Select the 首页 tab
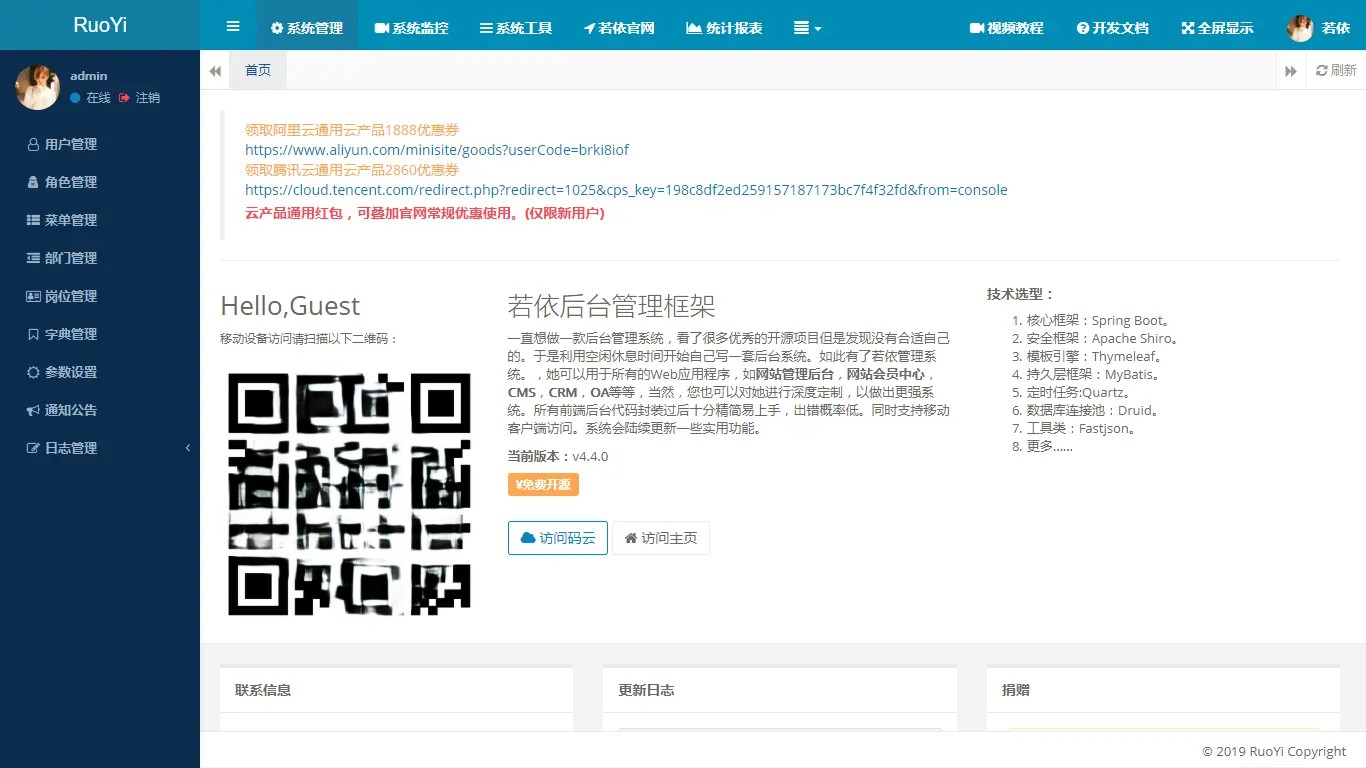Viewport: 1366px width, 768px height. click(258, 70)
